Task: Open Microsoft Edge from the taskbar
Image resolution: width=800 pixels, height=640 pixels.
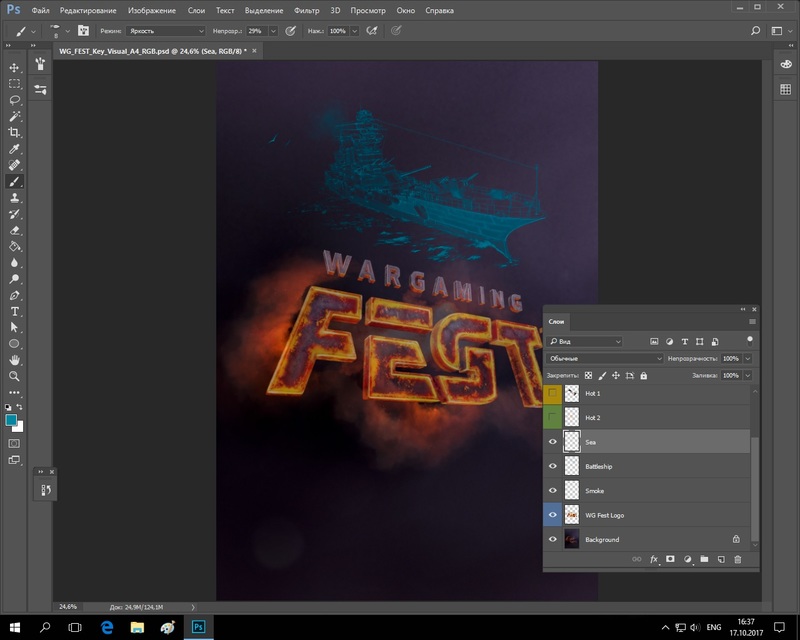Action: [107, 627]
